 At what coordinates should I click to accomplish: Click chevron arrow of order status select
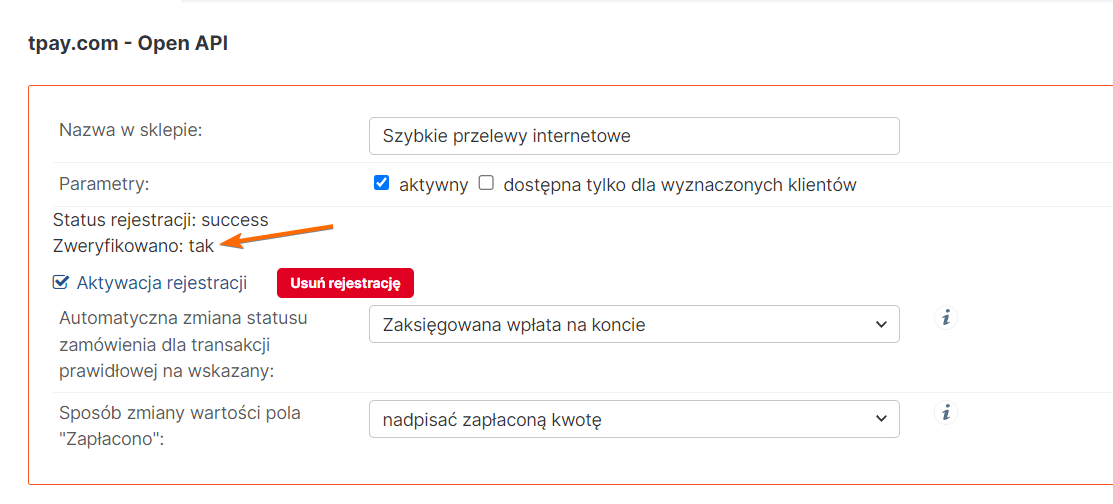(881, 324)
